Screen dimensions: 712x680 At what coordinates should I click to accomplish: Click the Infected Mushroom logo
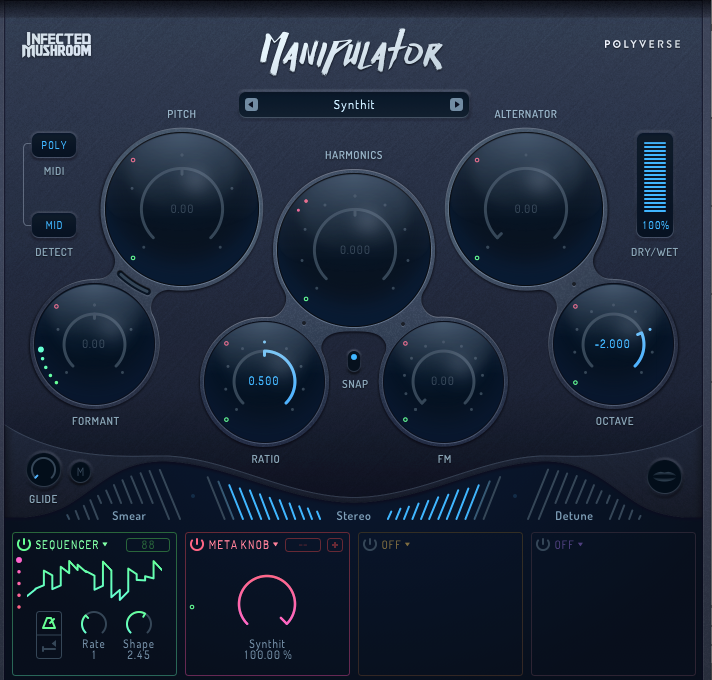[x=57, y=44]
